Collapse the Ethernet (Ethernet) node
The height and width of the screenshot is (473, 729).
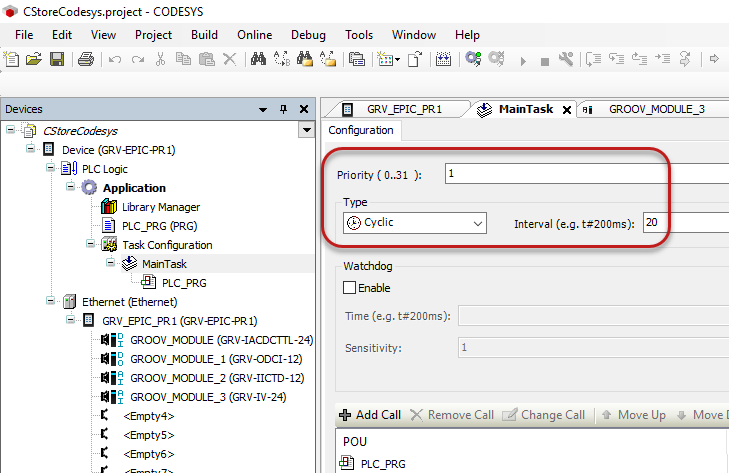tap(50, 301)
